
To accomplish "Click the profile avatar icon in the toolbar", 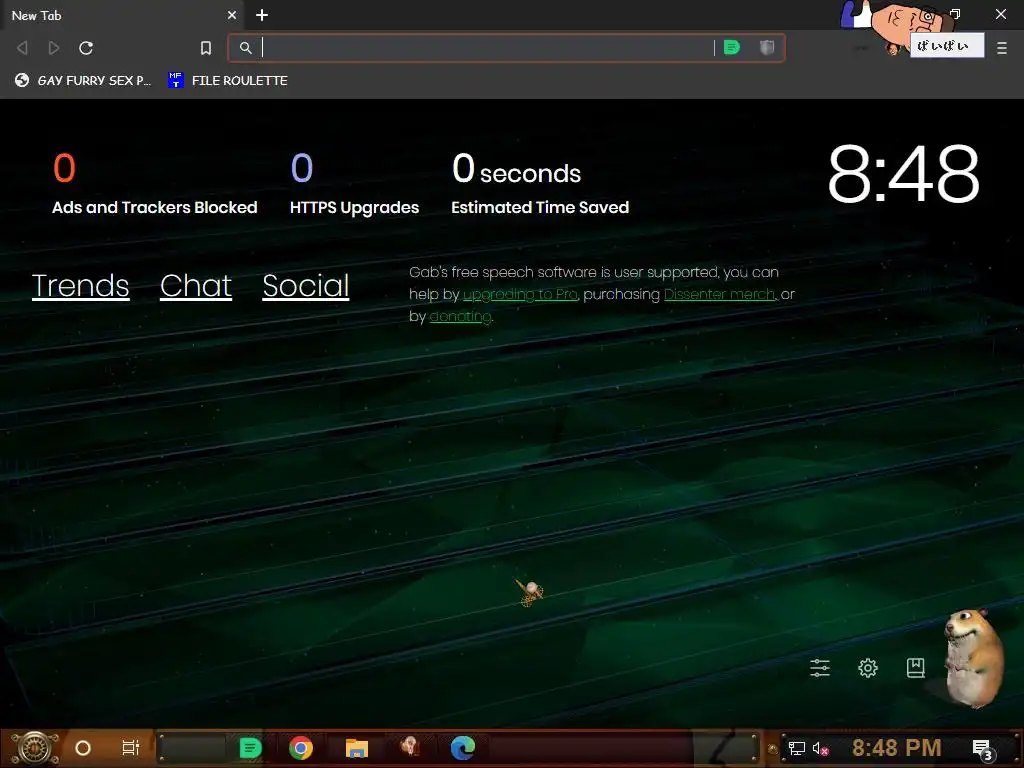I will pos(892,47).
